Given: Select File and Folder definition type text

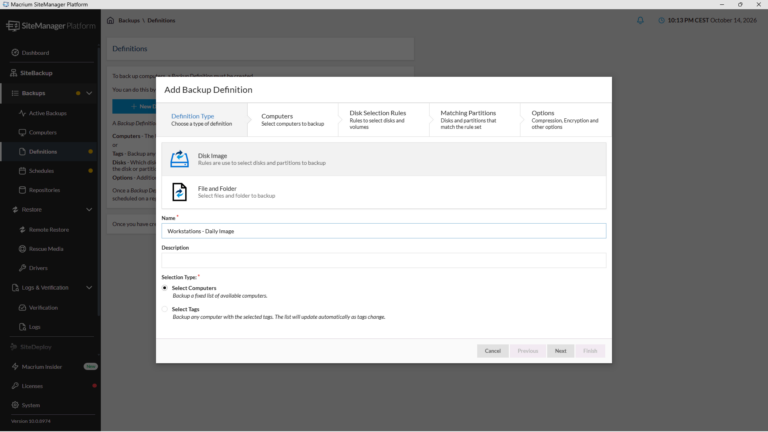Looking at the screenshot, I should 217,189.
